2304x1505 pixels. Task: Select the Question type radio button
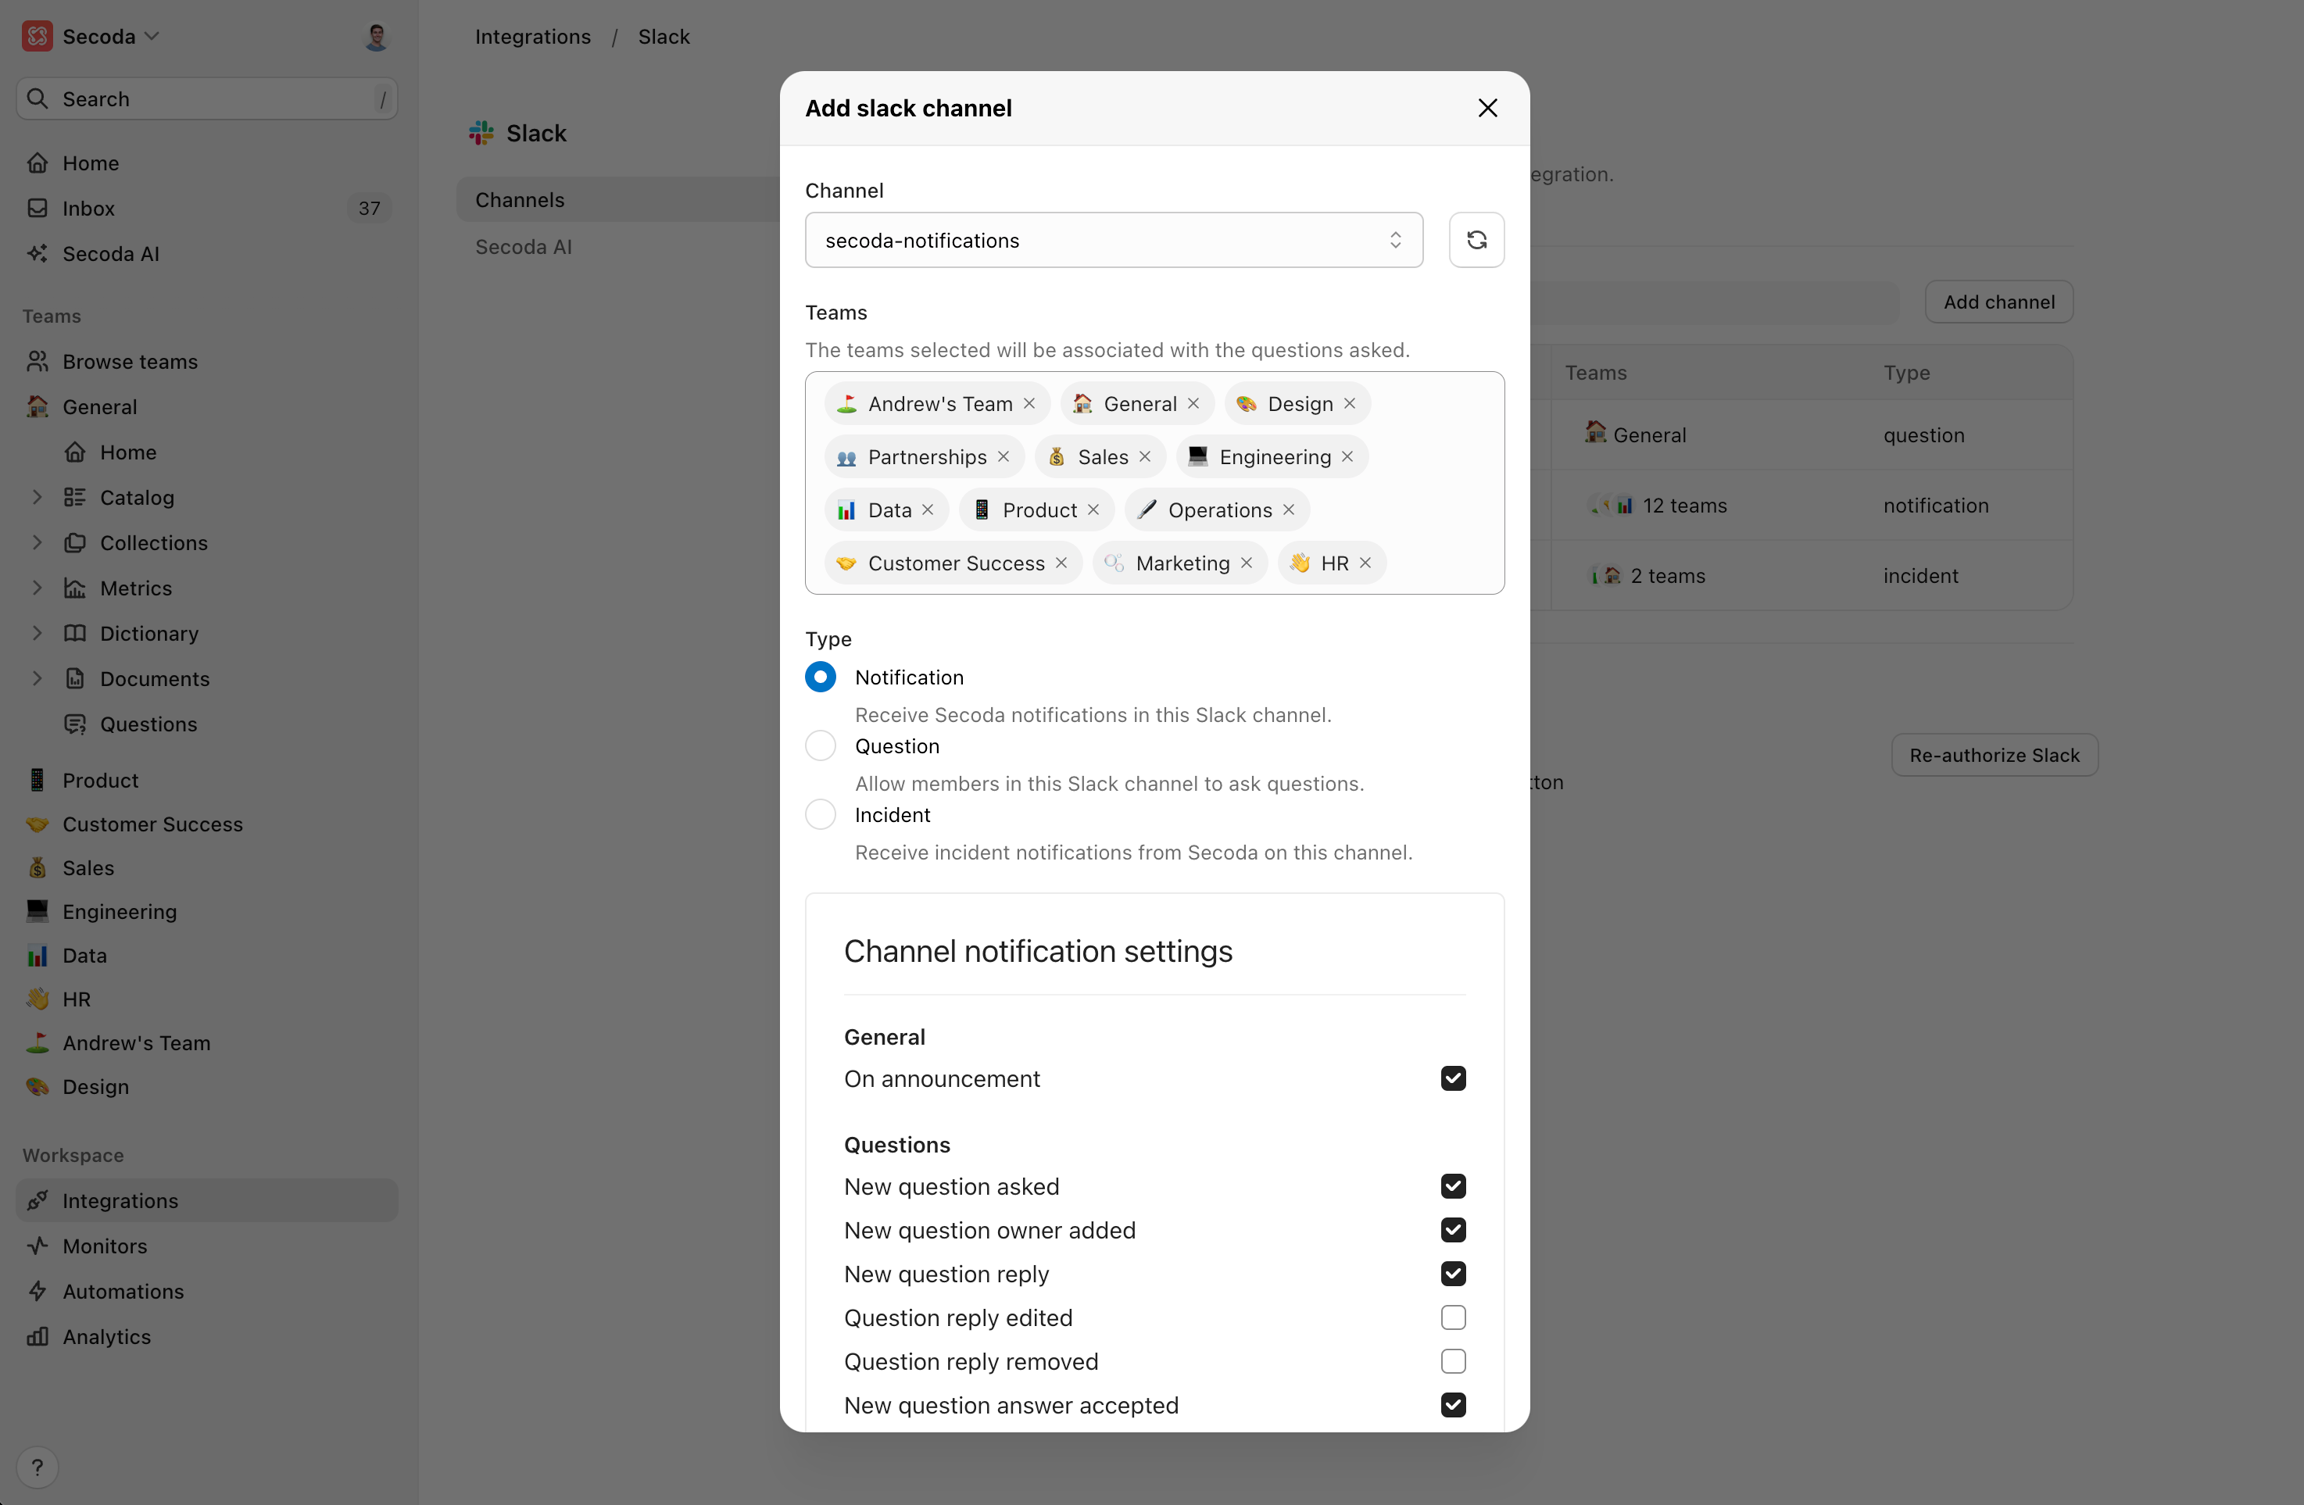820,746
